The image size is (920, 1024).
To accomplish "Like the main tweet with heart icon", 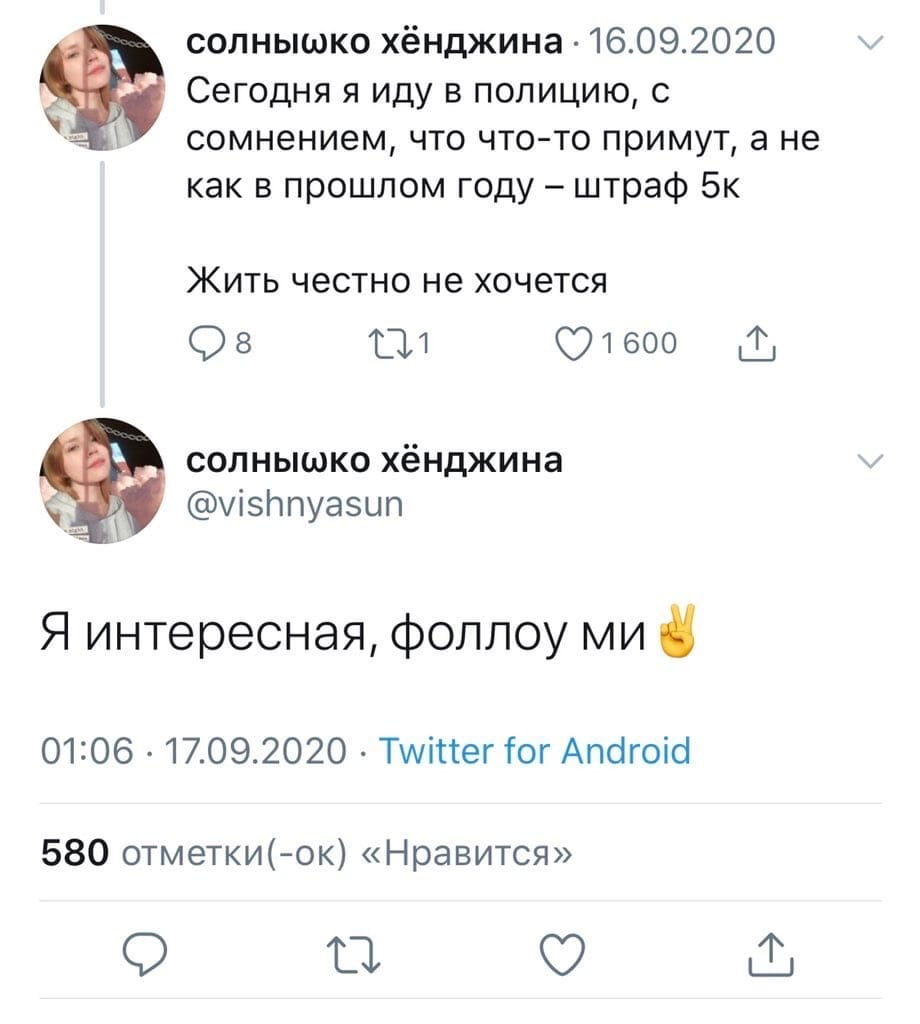I will pyautogui.click(x=564, y=955).
